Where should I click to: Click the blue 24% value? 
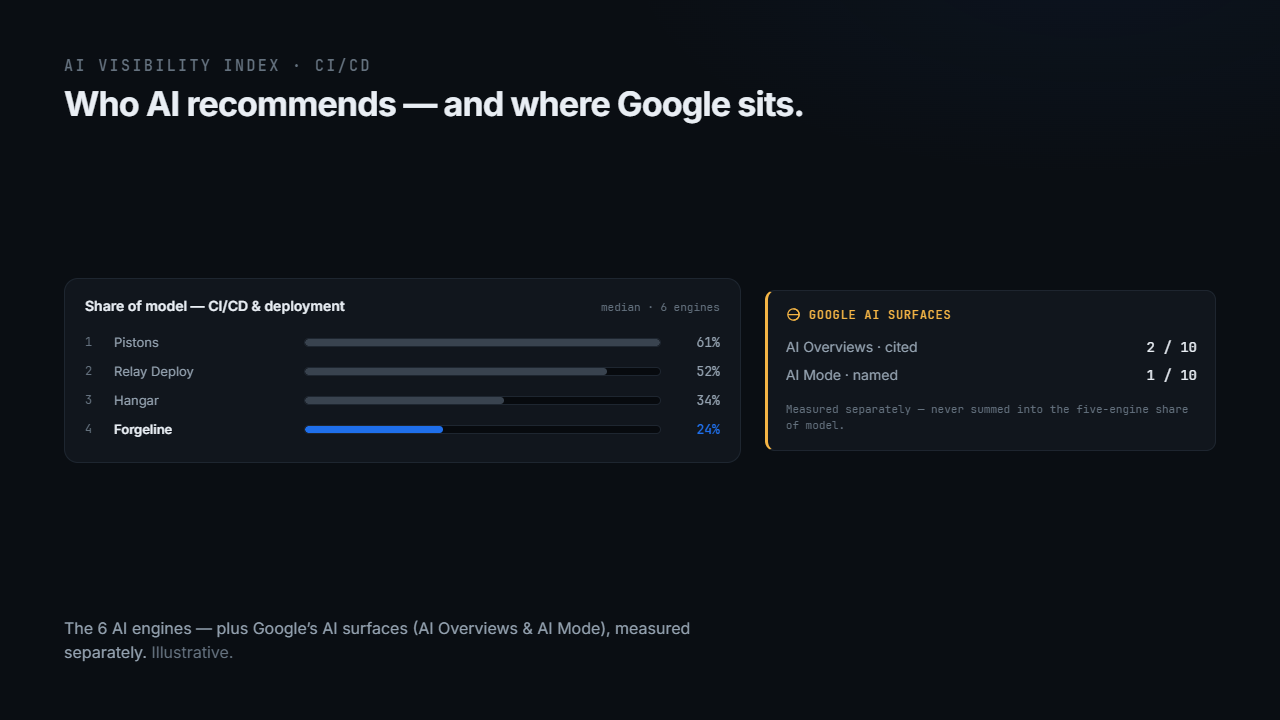[708, 429]
